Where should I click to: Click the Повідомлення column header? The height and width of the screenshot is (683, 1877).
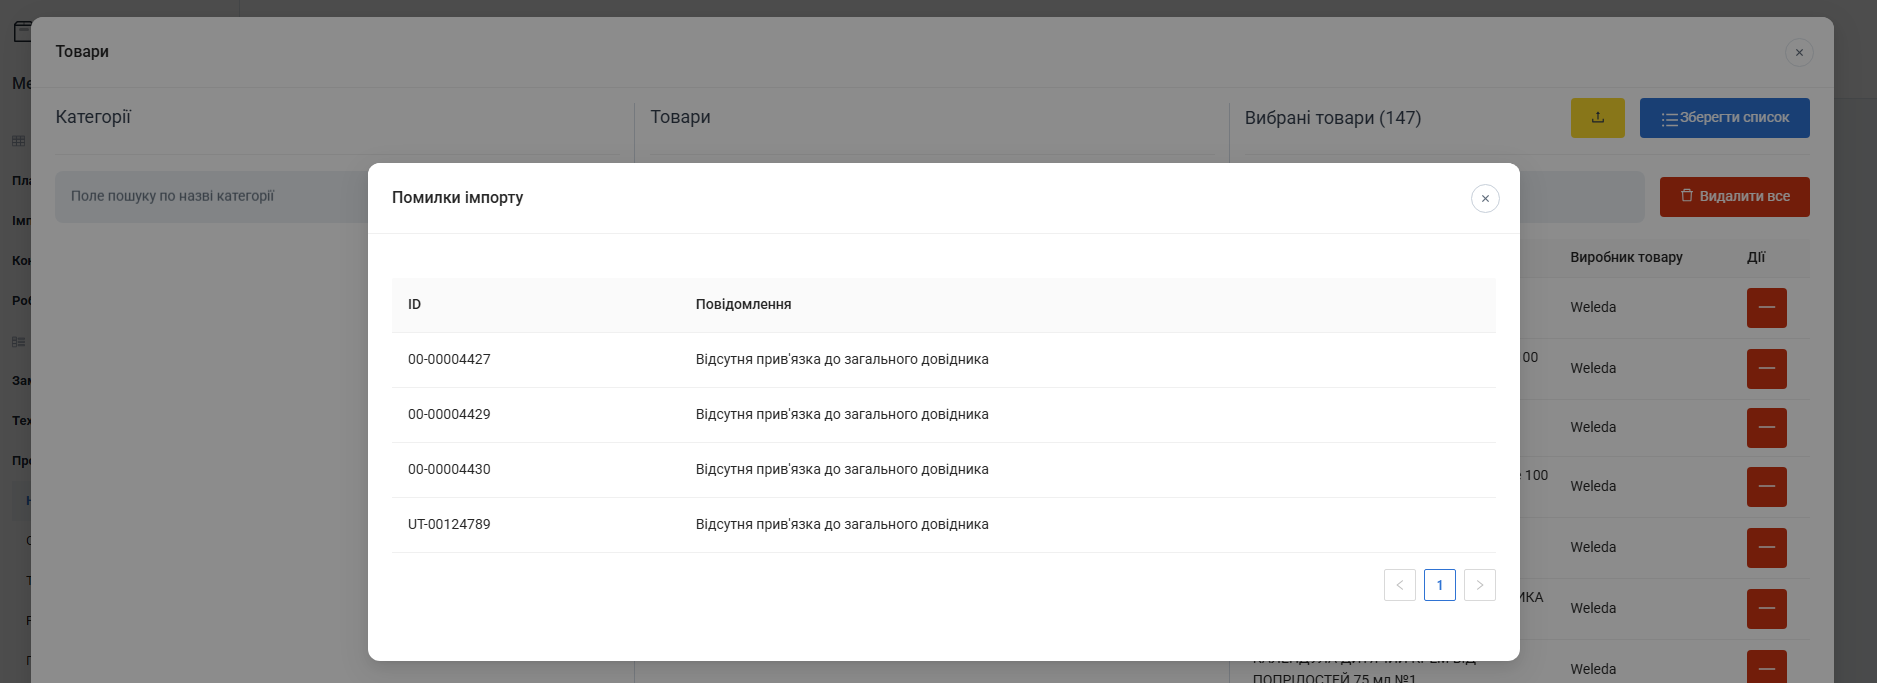743,304
